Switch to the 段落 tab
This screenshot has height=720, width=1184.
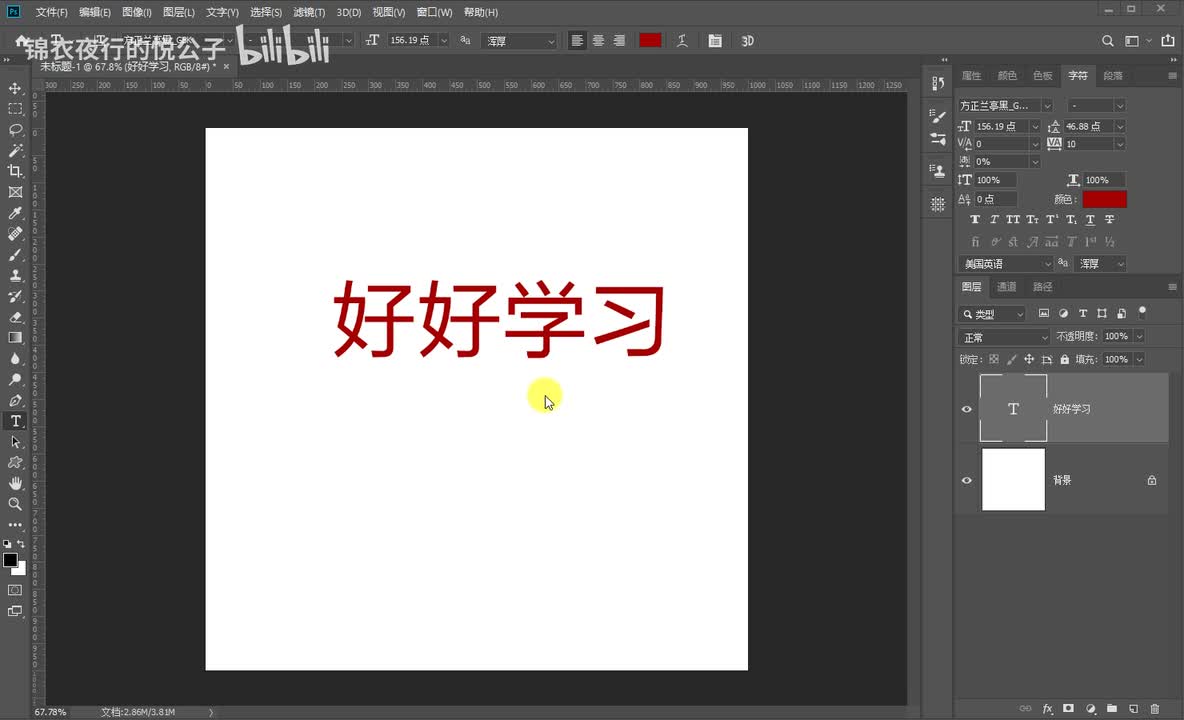coord(1112,75)
